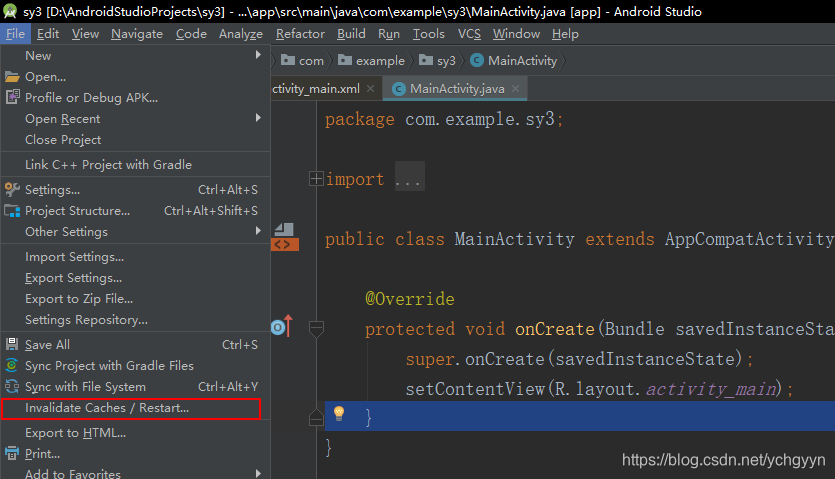
Task: Click MainActivity in the breadcrumb path
Action: click(522, 61)
